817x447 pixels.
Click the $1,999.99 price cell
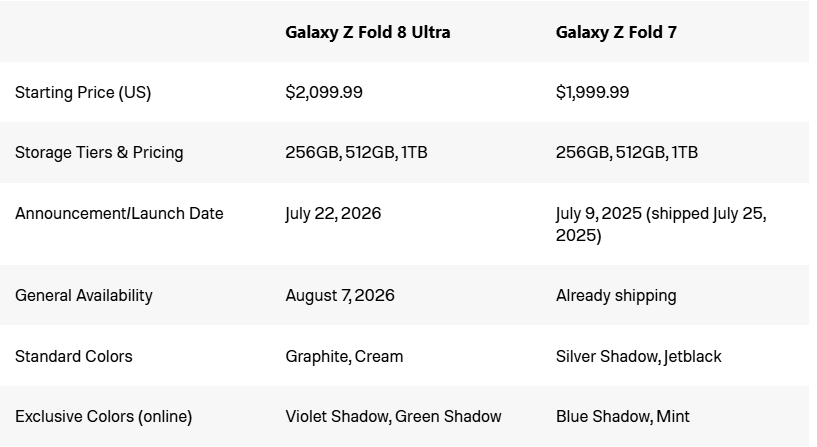coord(592,92)
